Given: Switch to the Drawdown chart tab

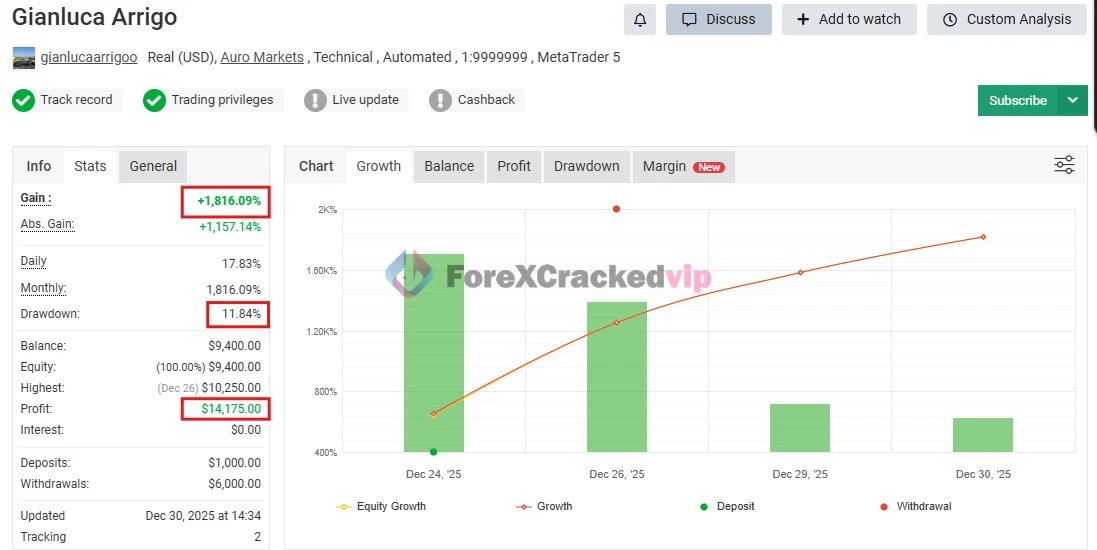Looking at the screenshot, I should click(586, 166).
